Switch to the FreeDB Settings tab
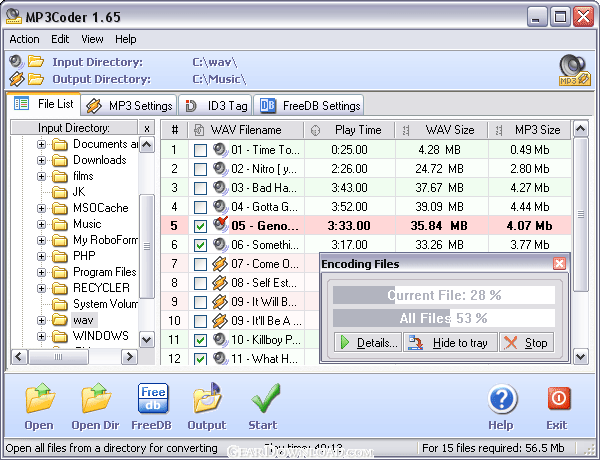This screenshot has width=600, height=460. point(309,106)
